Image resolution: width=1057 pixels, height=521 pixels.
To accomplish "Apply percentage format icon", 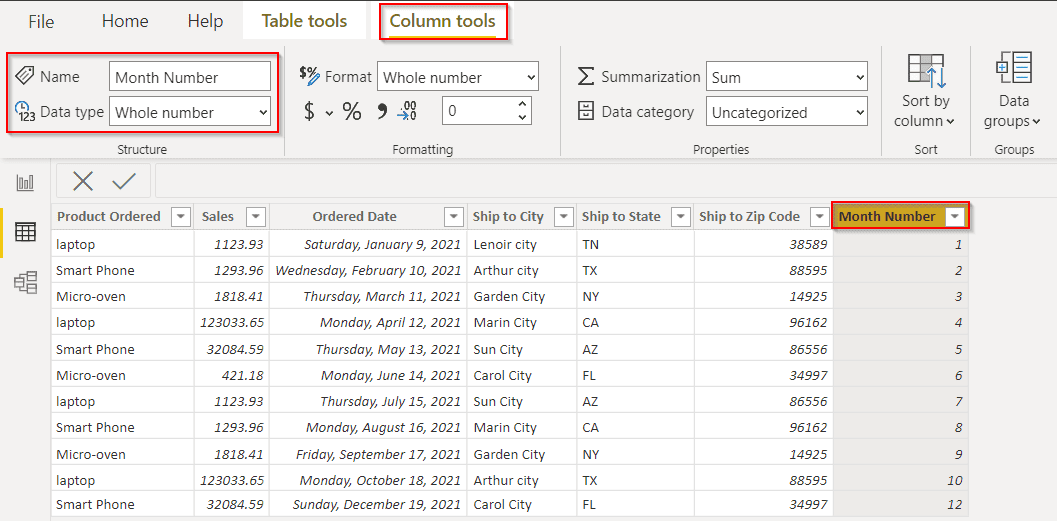I will [x=352, y=111].
